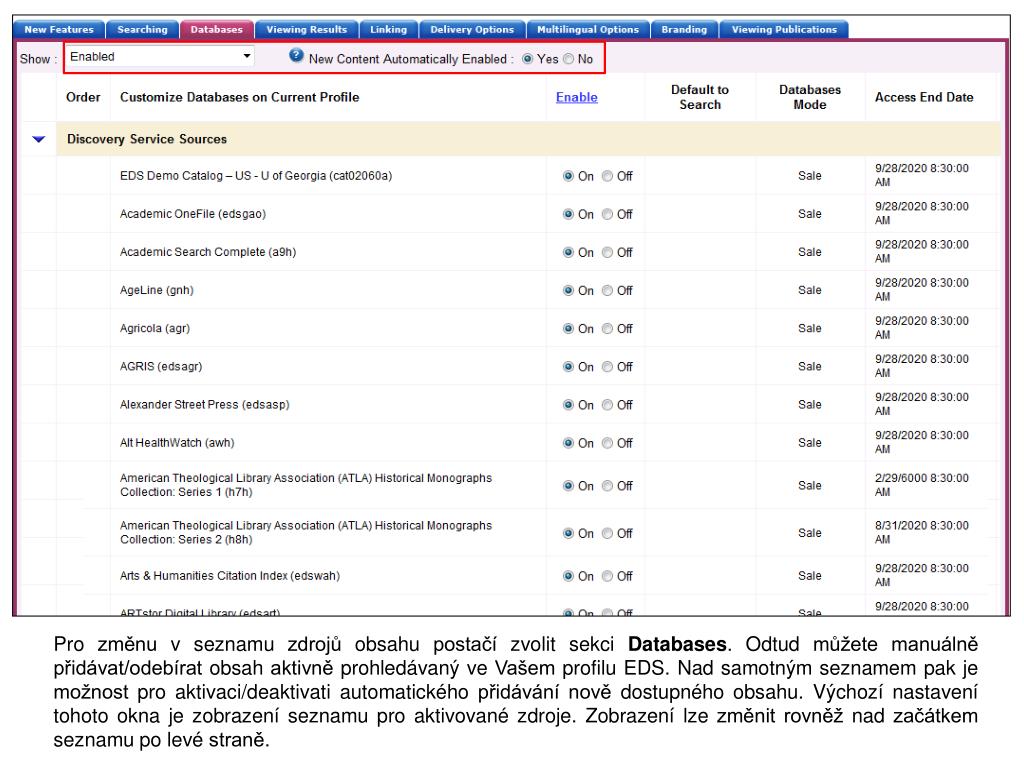The height and width of the screenshot is (768, 1024).
Task: Click the 2/29/6000 access end date
Action: (921, 485)
